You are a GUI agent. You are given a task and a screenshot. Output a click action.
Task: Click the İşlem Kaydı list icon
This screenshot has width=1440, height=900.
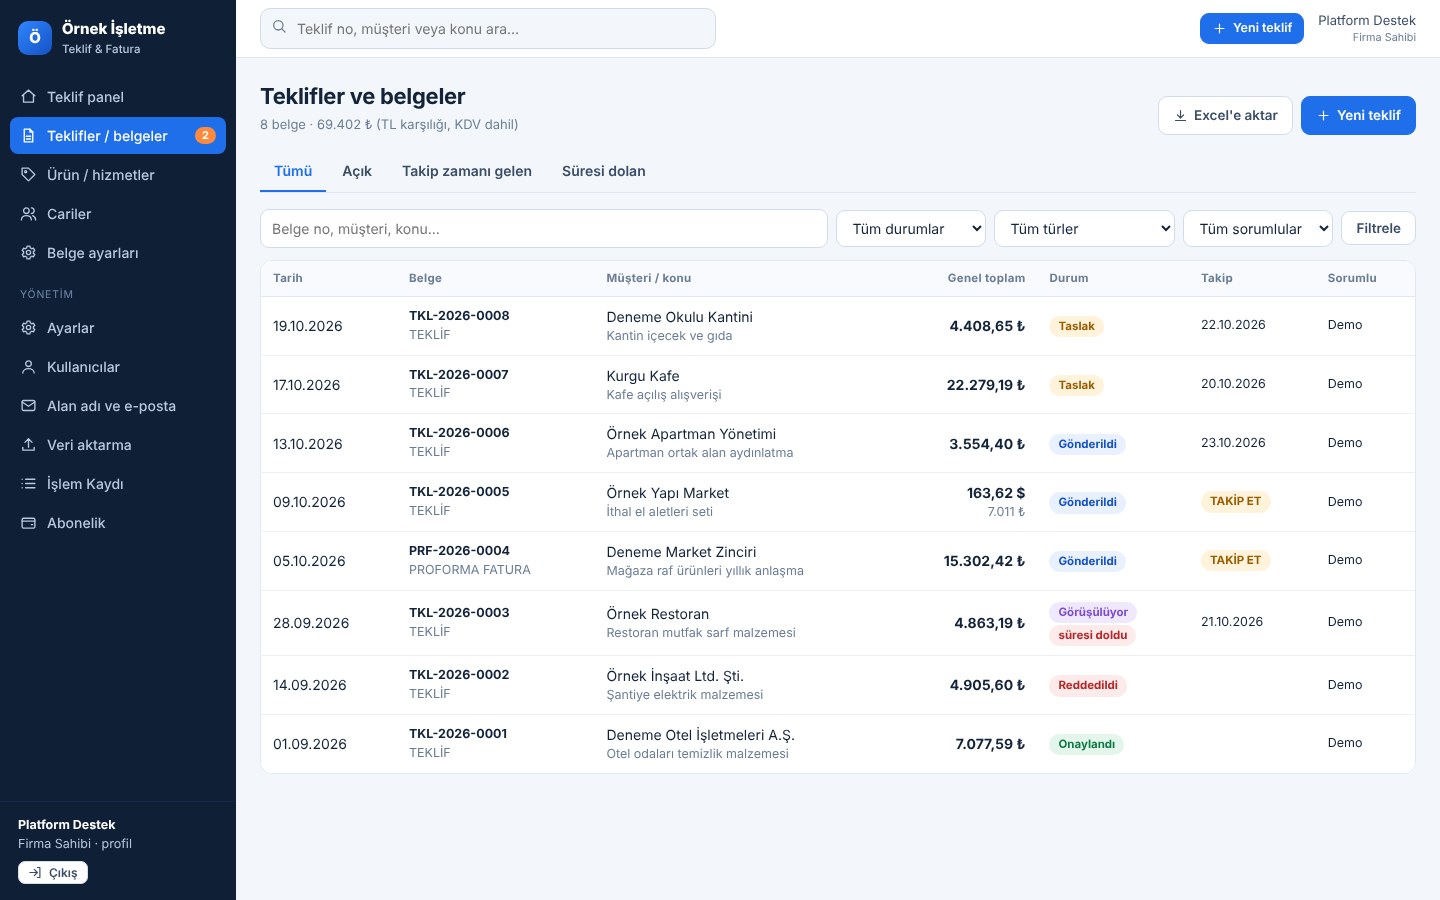(x=29, y=484)
